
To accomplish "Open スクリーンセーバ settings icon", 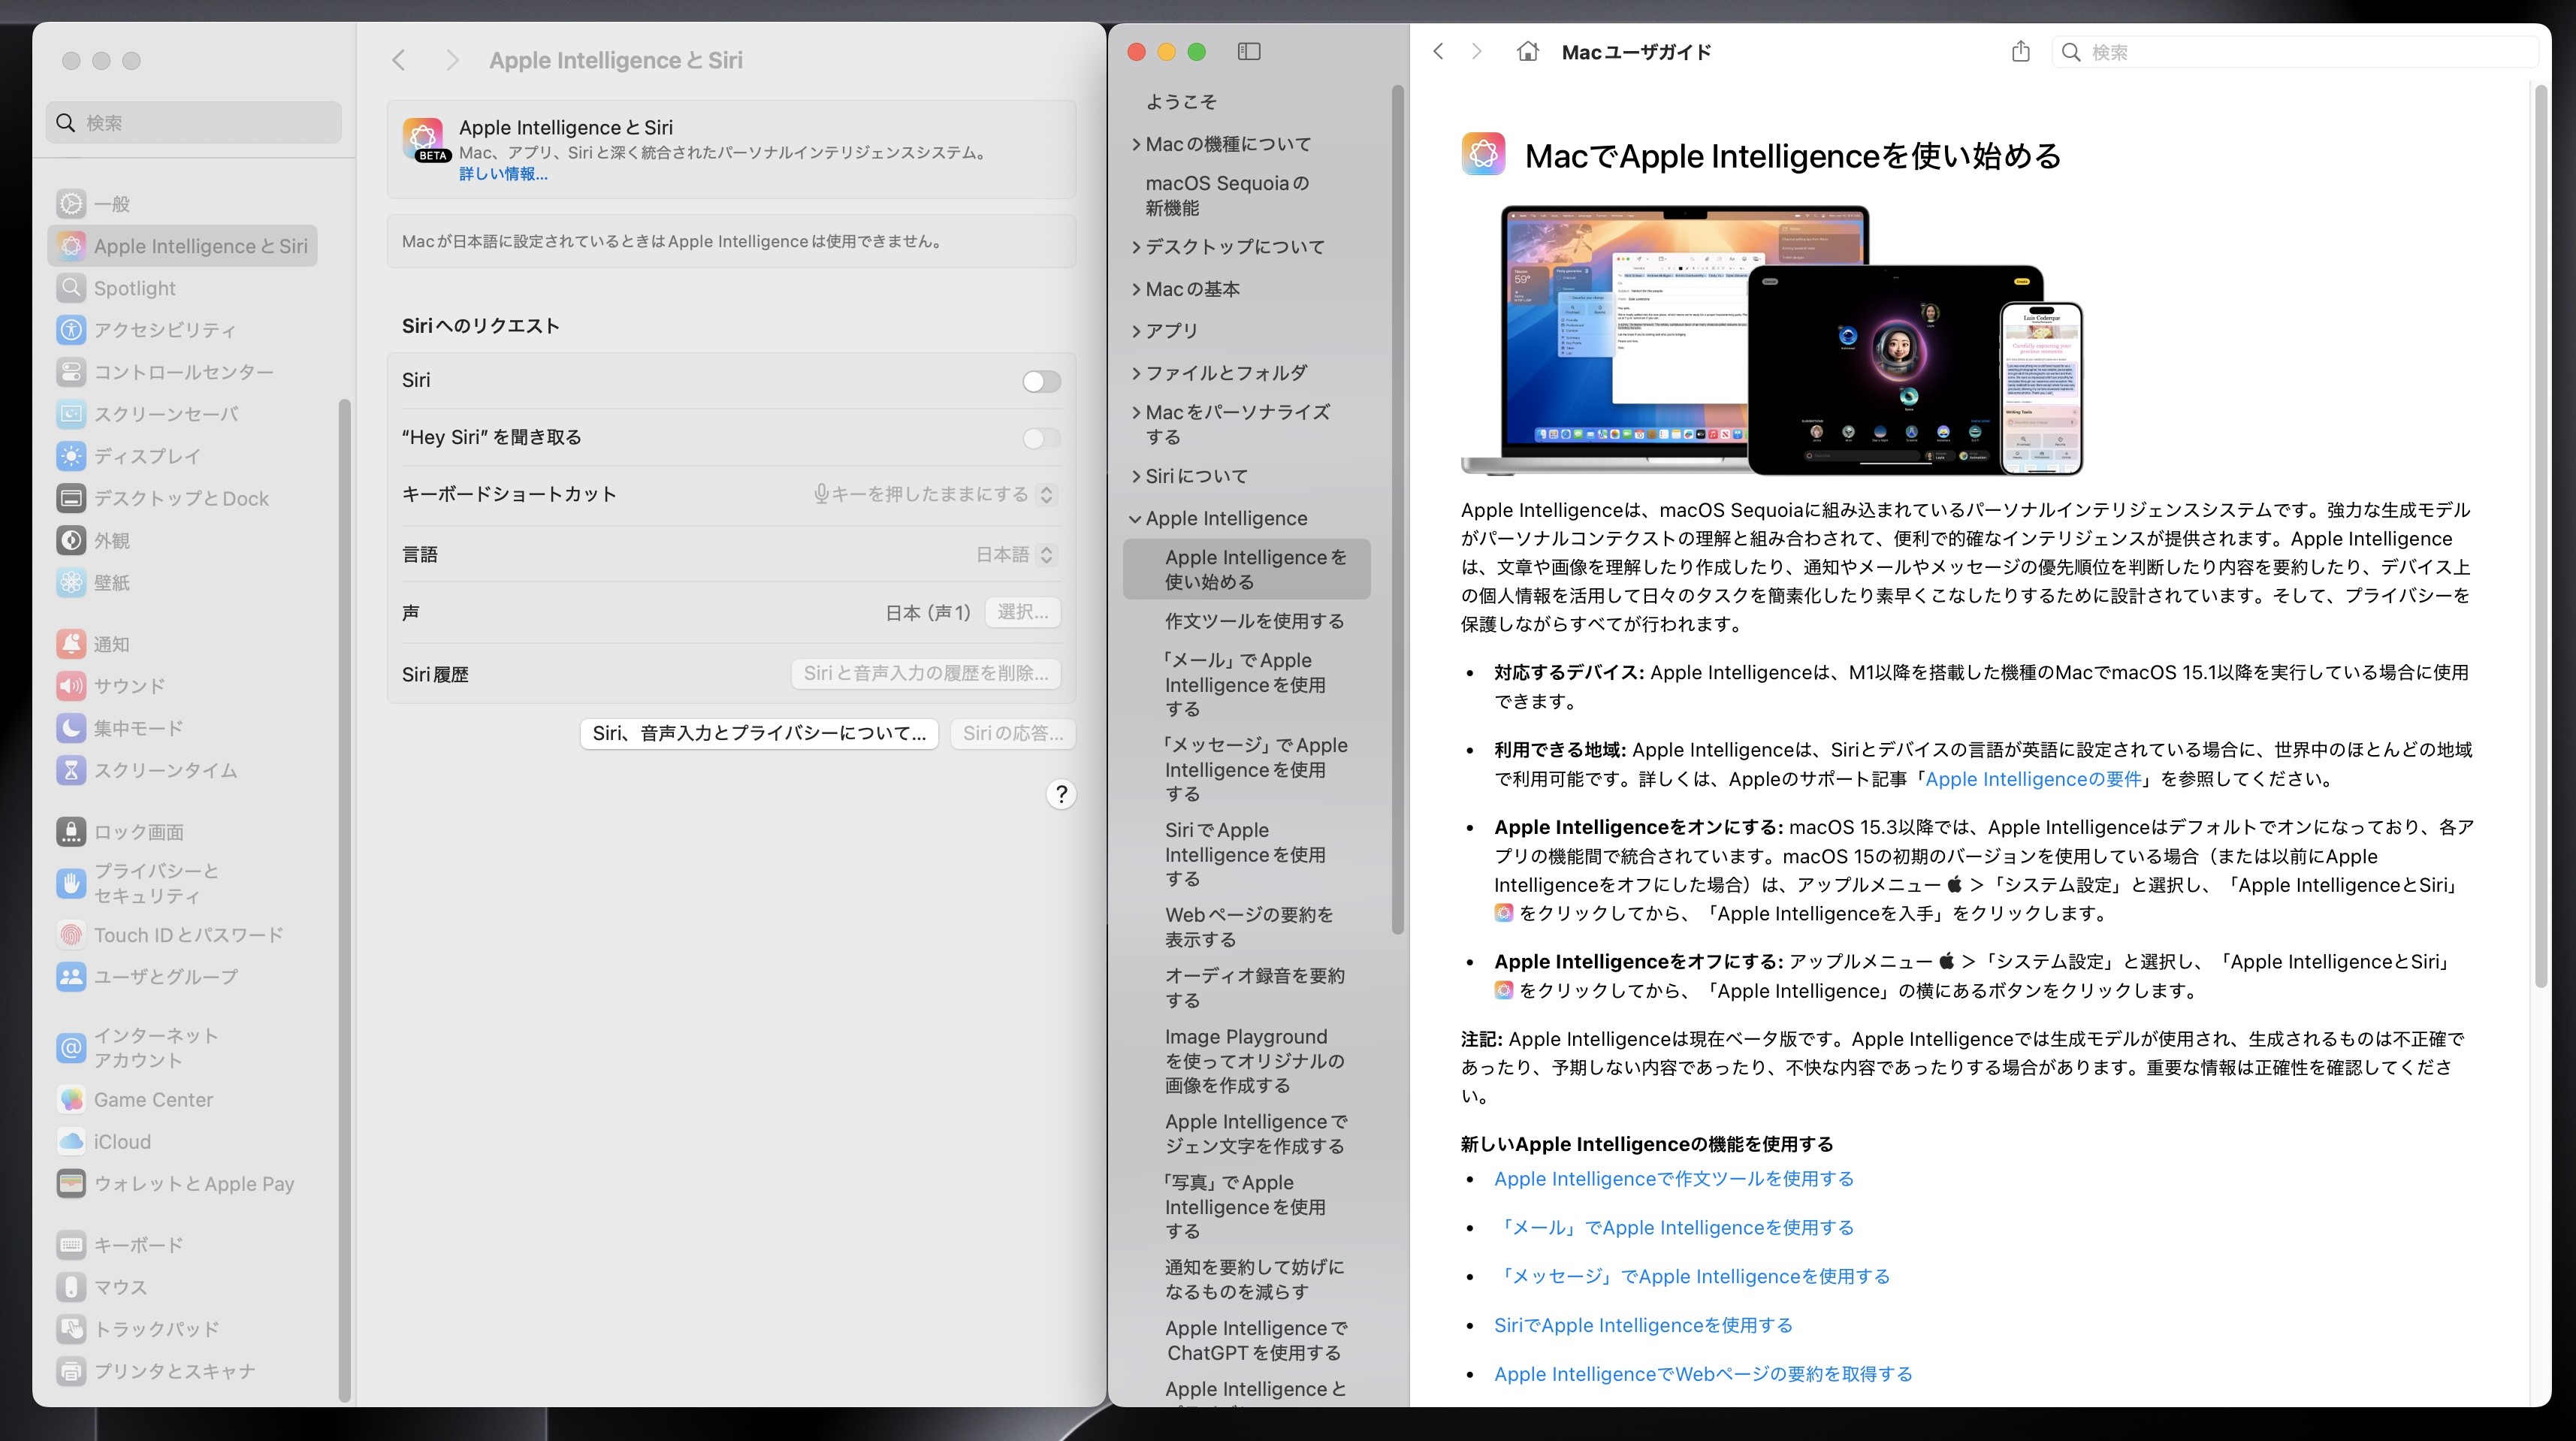I will [71, 414].
